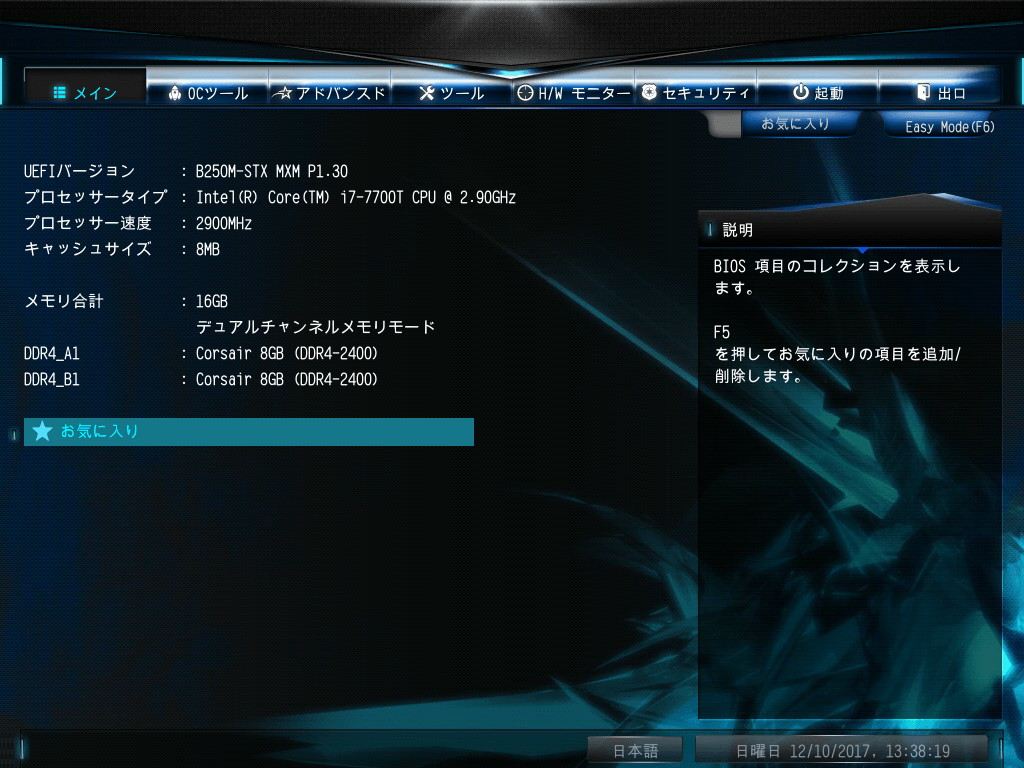Click the プロセッサータイプ label
Viewport: 1024px width, 768px height.
(x=95, y=197)
